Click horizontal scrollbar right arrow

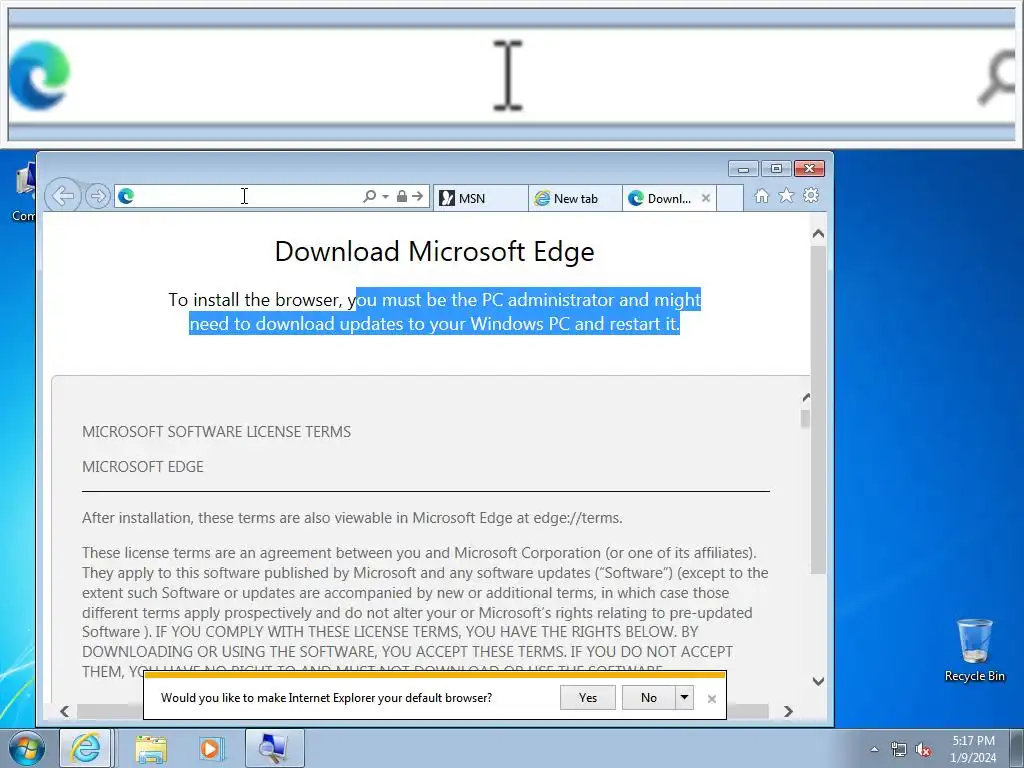tap(788, 711)
